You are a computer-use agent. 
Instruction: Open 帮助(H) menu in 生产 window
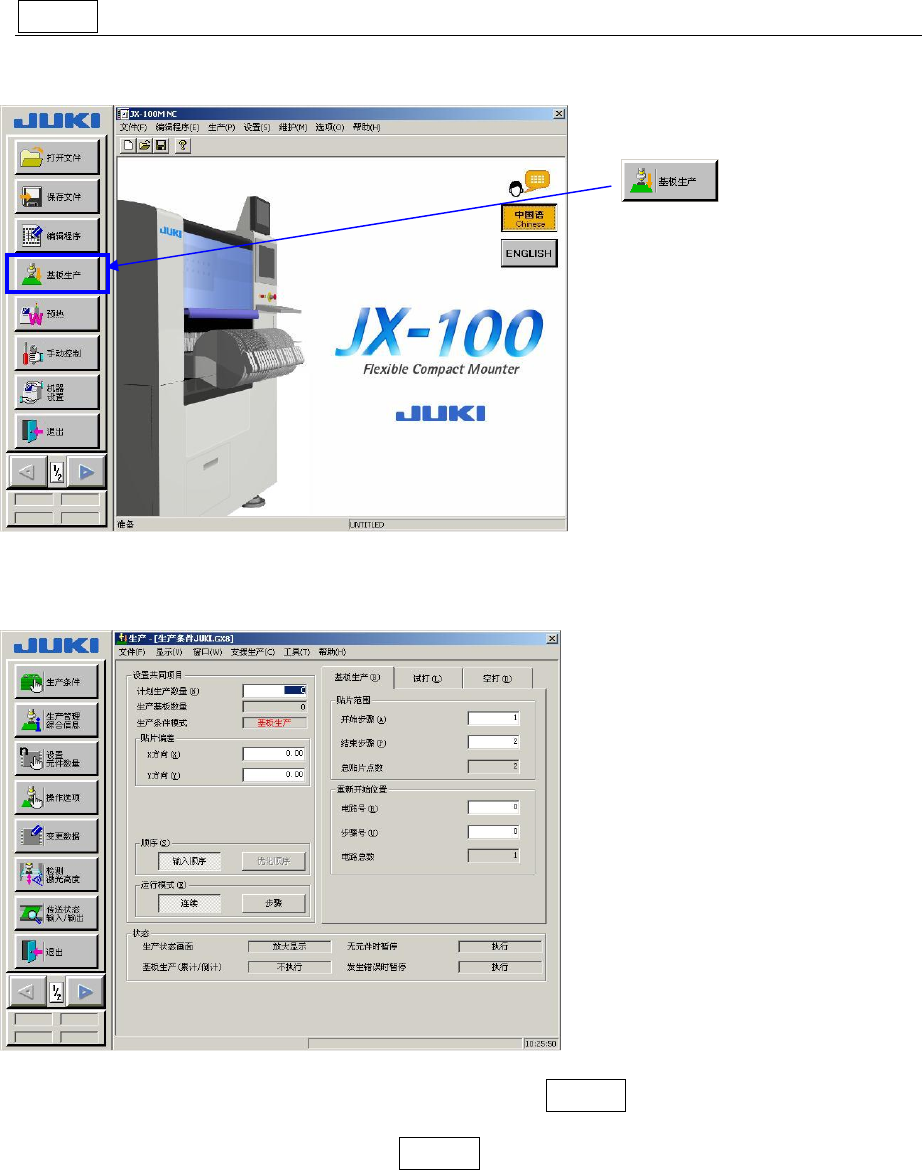click(332, 652)
